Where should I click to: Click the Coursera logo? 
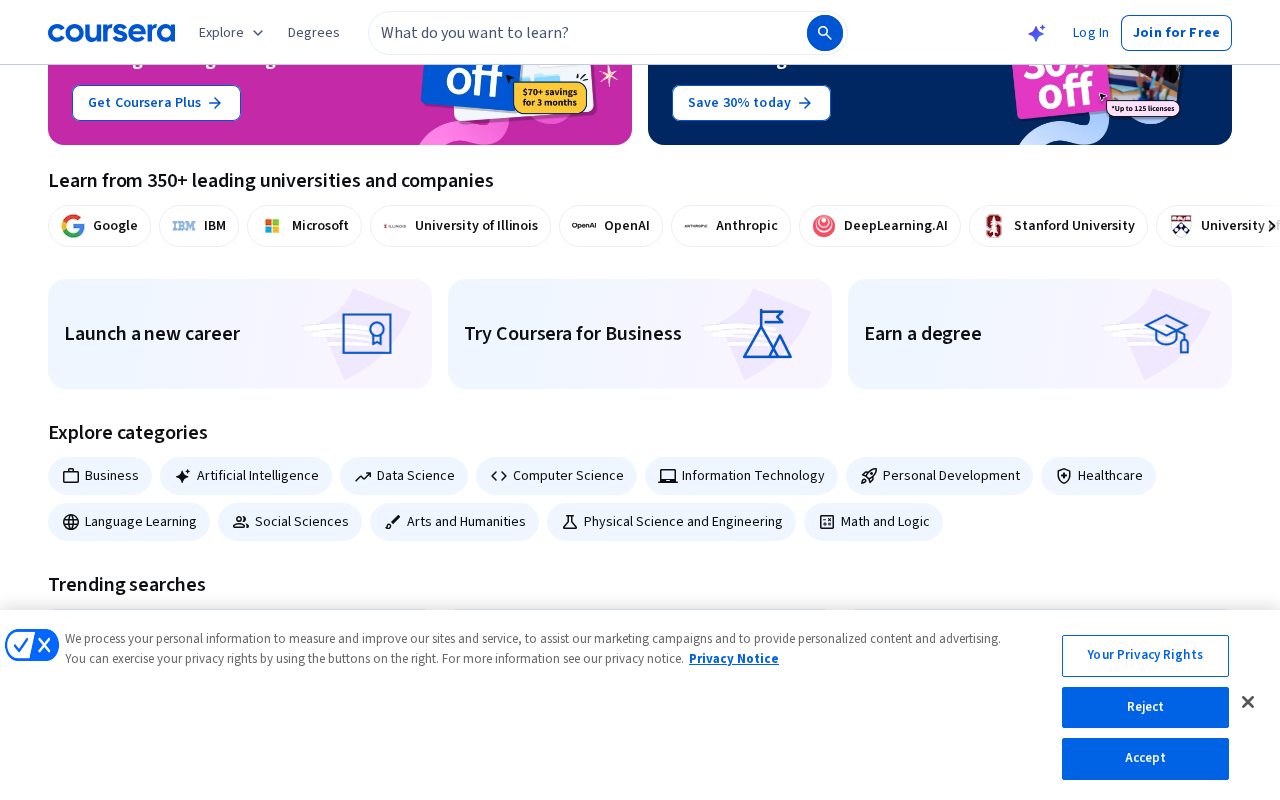pos(111,33)
